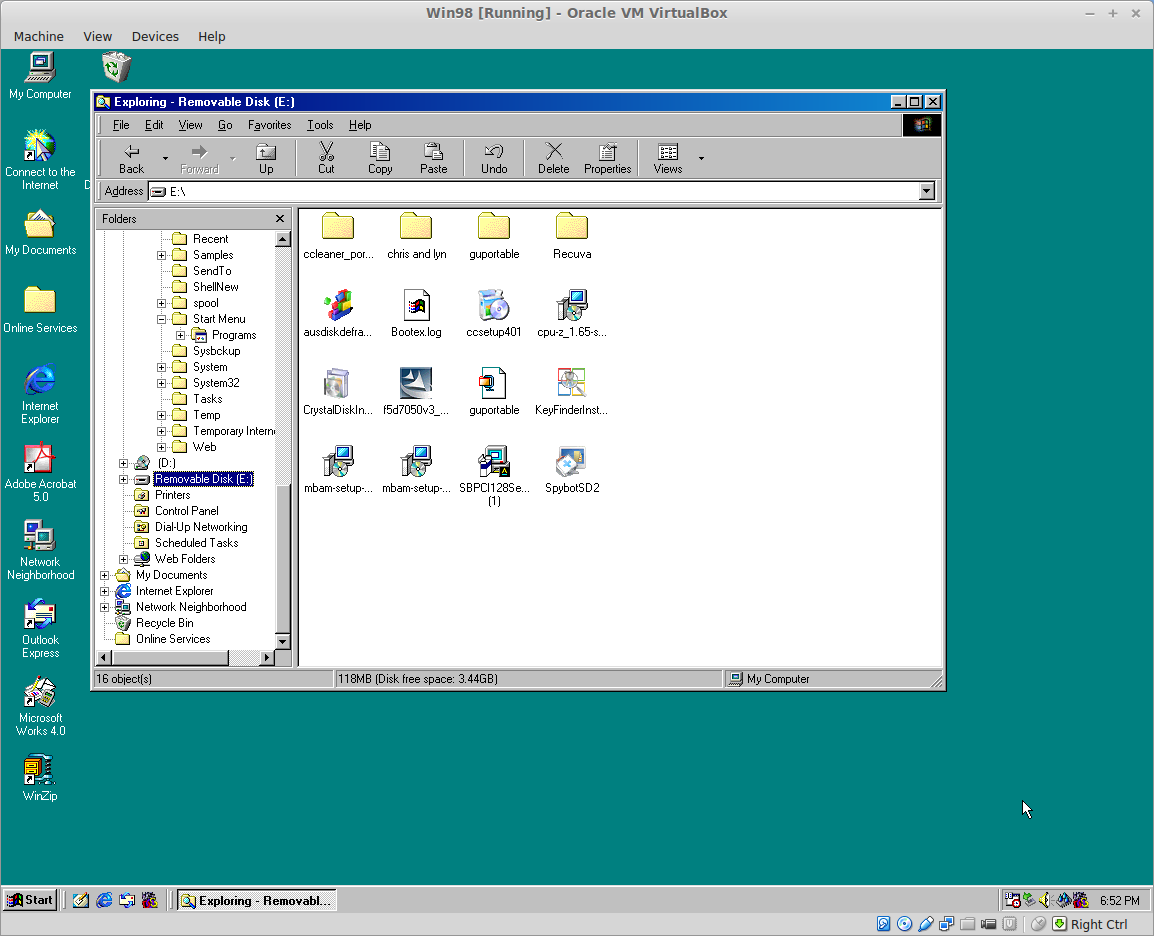Open the Go menu
The width and height of the screenshot is (1154, 936).
[224, 125]
